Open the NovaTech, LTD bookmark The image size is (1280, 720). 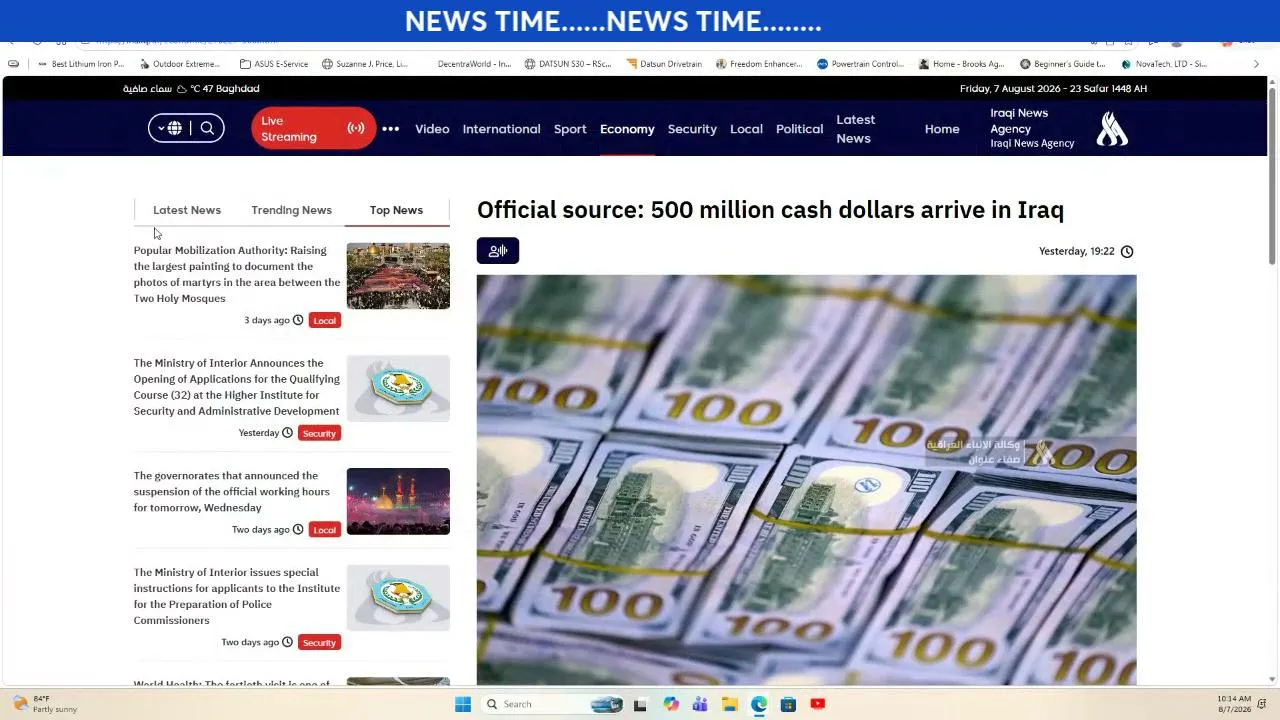coord(1164,64)
